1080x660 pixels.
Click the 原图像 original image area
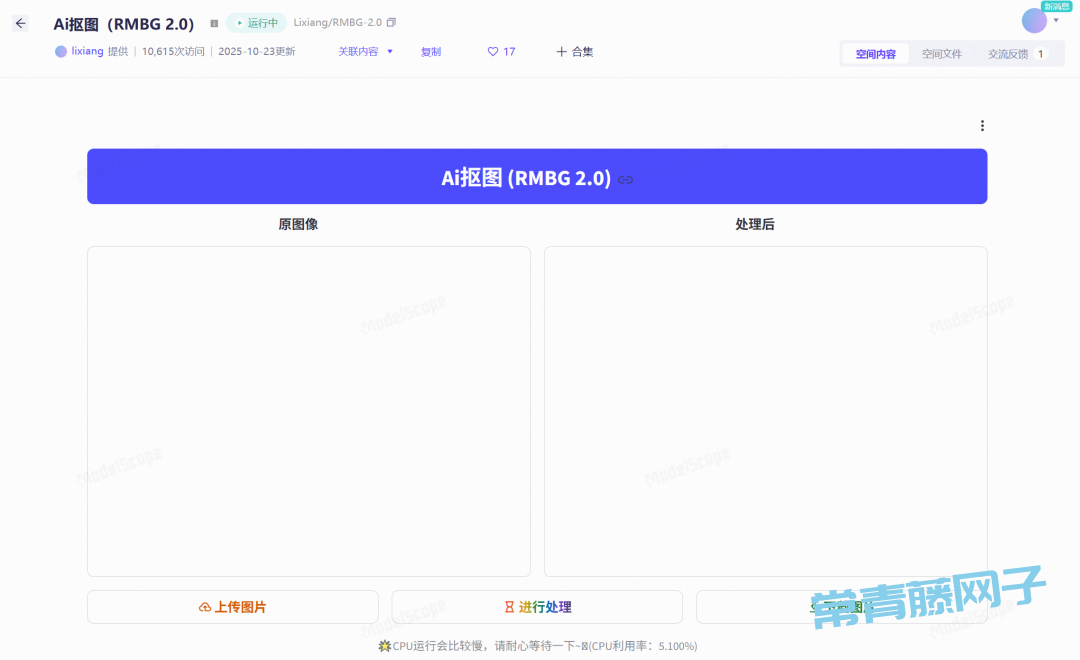click(x=308, y=411)
